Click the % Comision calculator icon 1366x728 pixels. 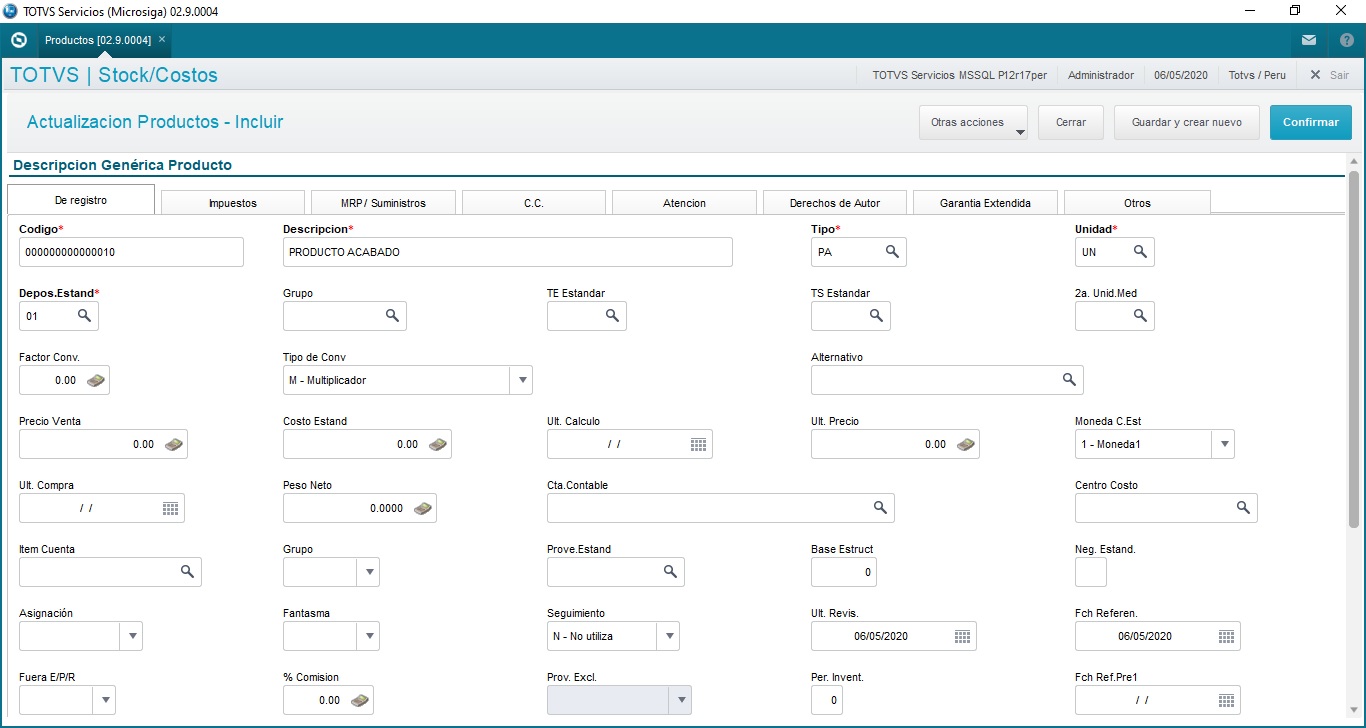click(x=360, y=700)
